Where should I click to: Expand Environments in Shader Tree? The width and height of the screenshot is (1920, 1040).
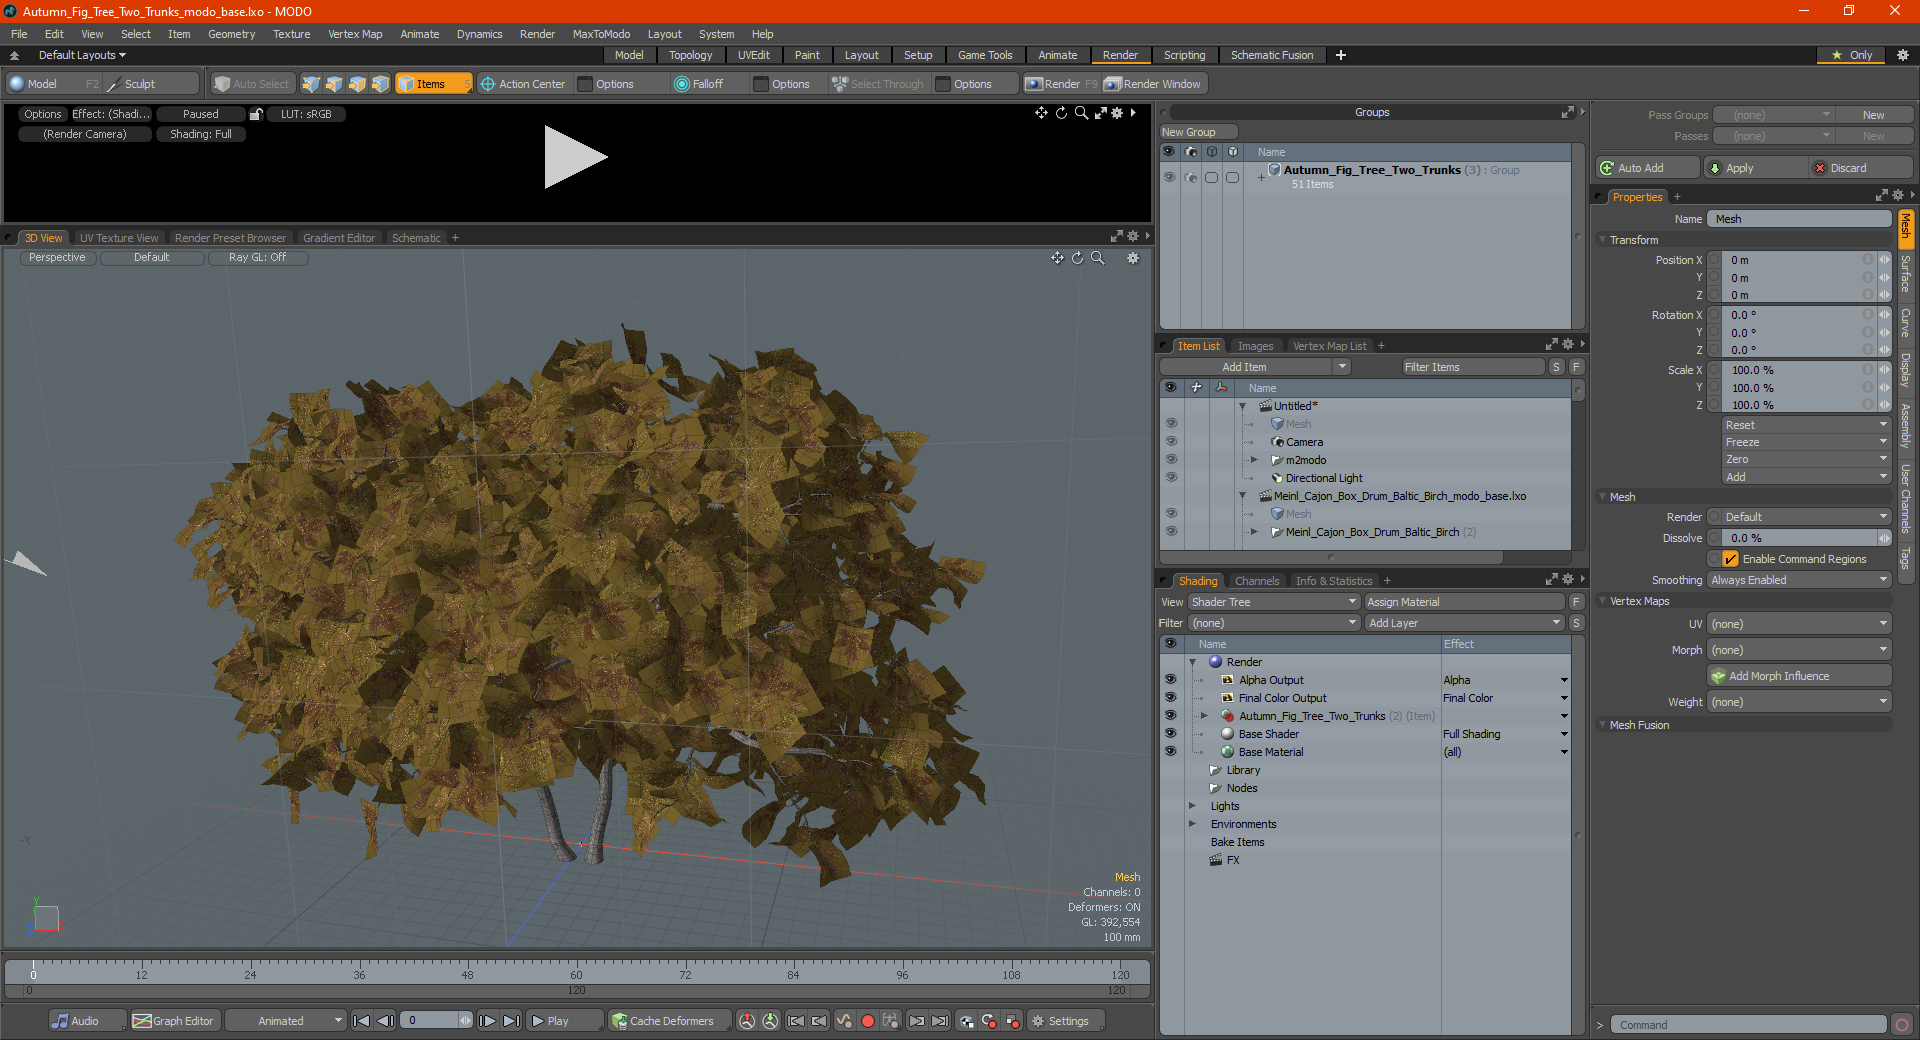click(x=1192, y=823)
